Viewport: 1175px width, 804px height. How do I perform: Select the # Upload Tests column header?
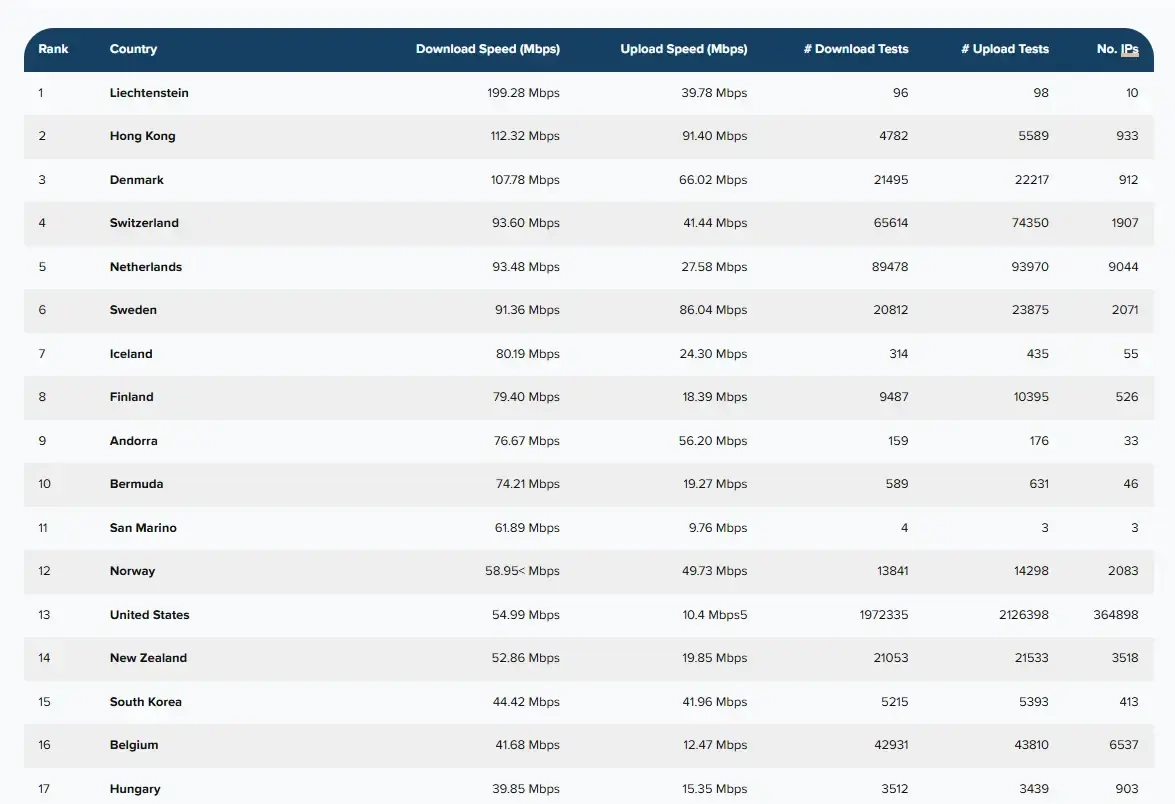click(x=1004, y=49)
